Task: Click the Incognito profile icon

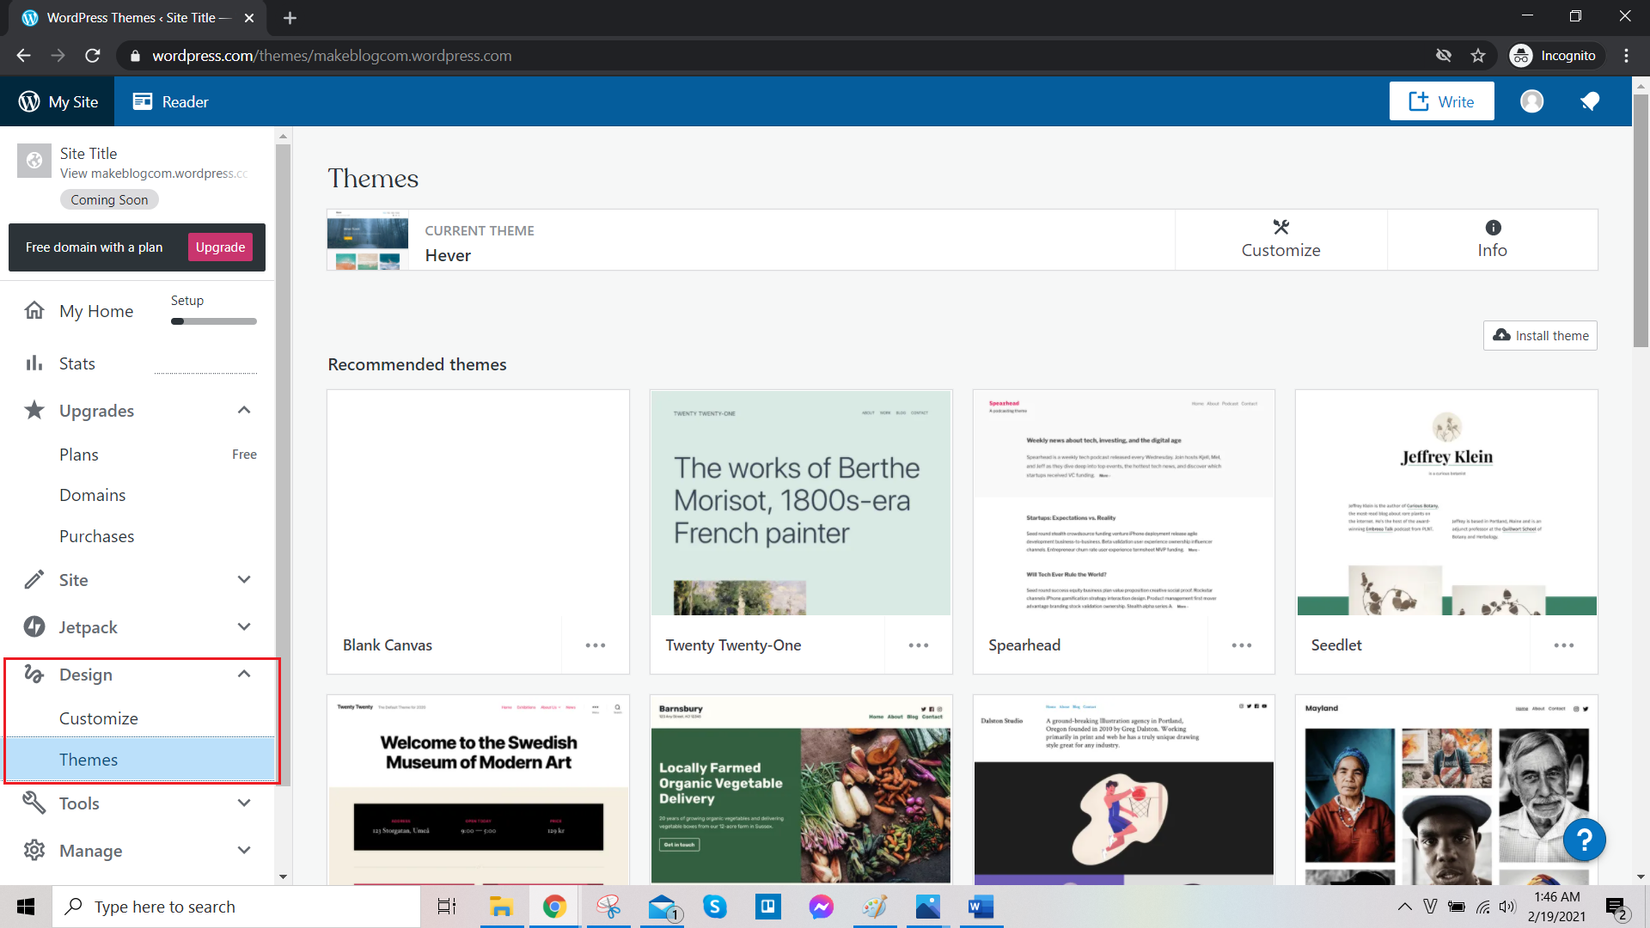Action: [1521, 56]
